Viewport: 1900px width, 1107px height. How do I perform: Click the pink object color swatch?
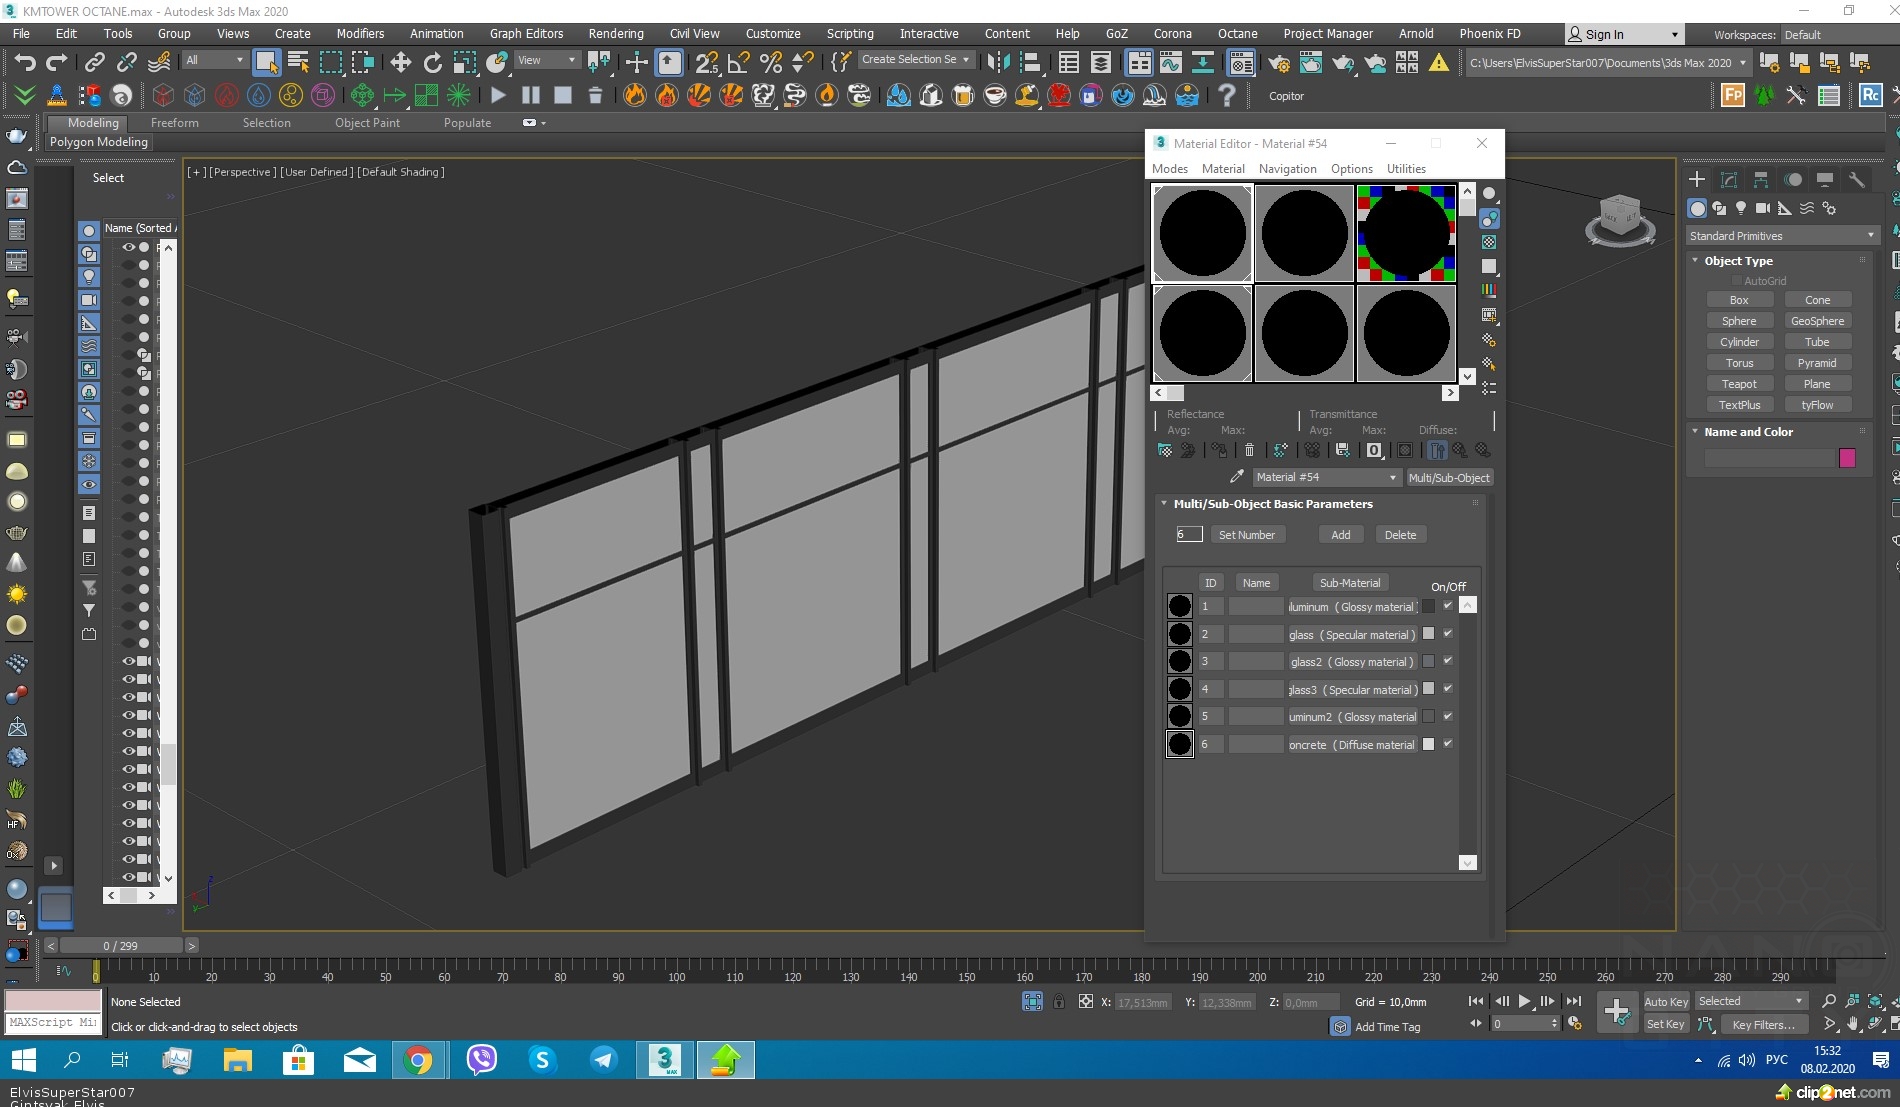pos(1847,458)
